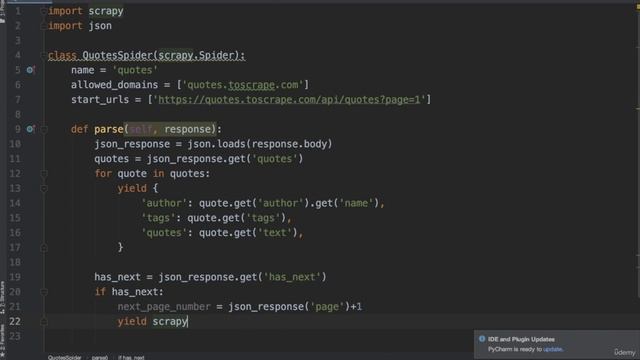Click the 'toscrape' word in allowed_domains

[251, 85]
